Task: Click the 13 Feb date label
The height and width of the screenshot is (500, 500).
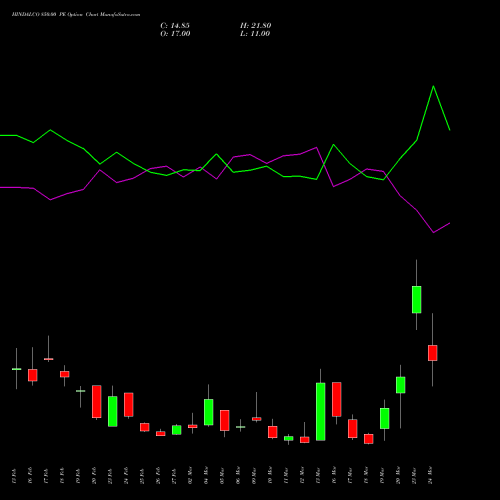Action: pyautogui.click(x=14, y=476)
